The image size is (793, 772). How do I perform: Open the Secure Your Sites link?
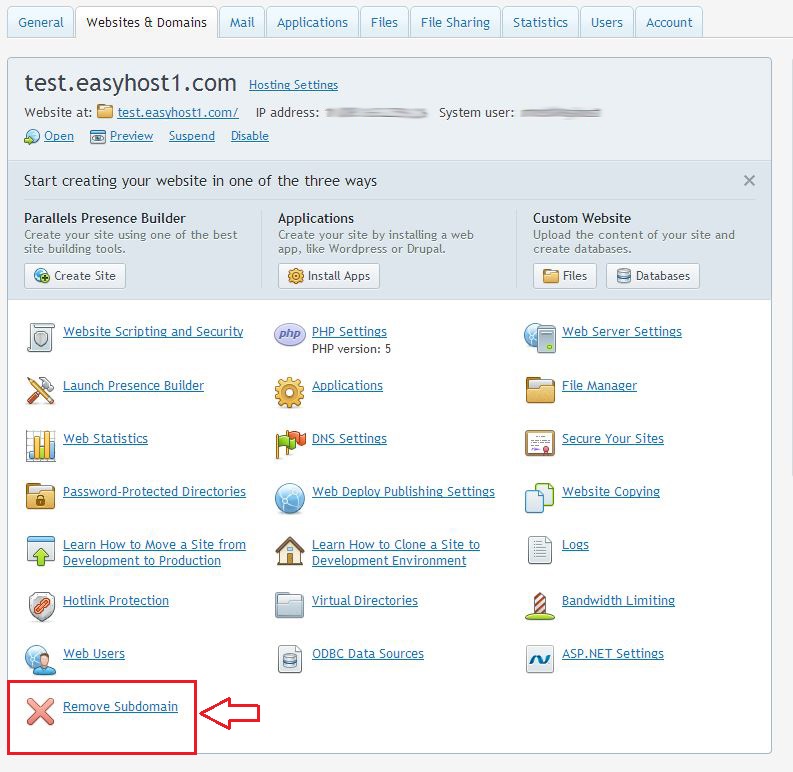coord(613,439)
